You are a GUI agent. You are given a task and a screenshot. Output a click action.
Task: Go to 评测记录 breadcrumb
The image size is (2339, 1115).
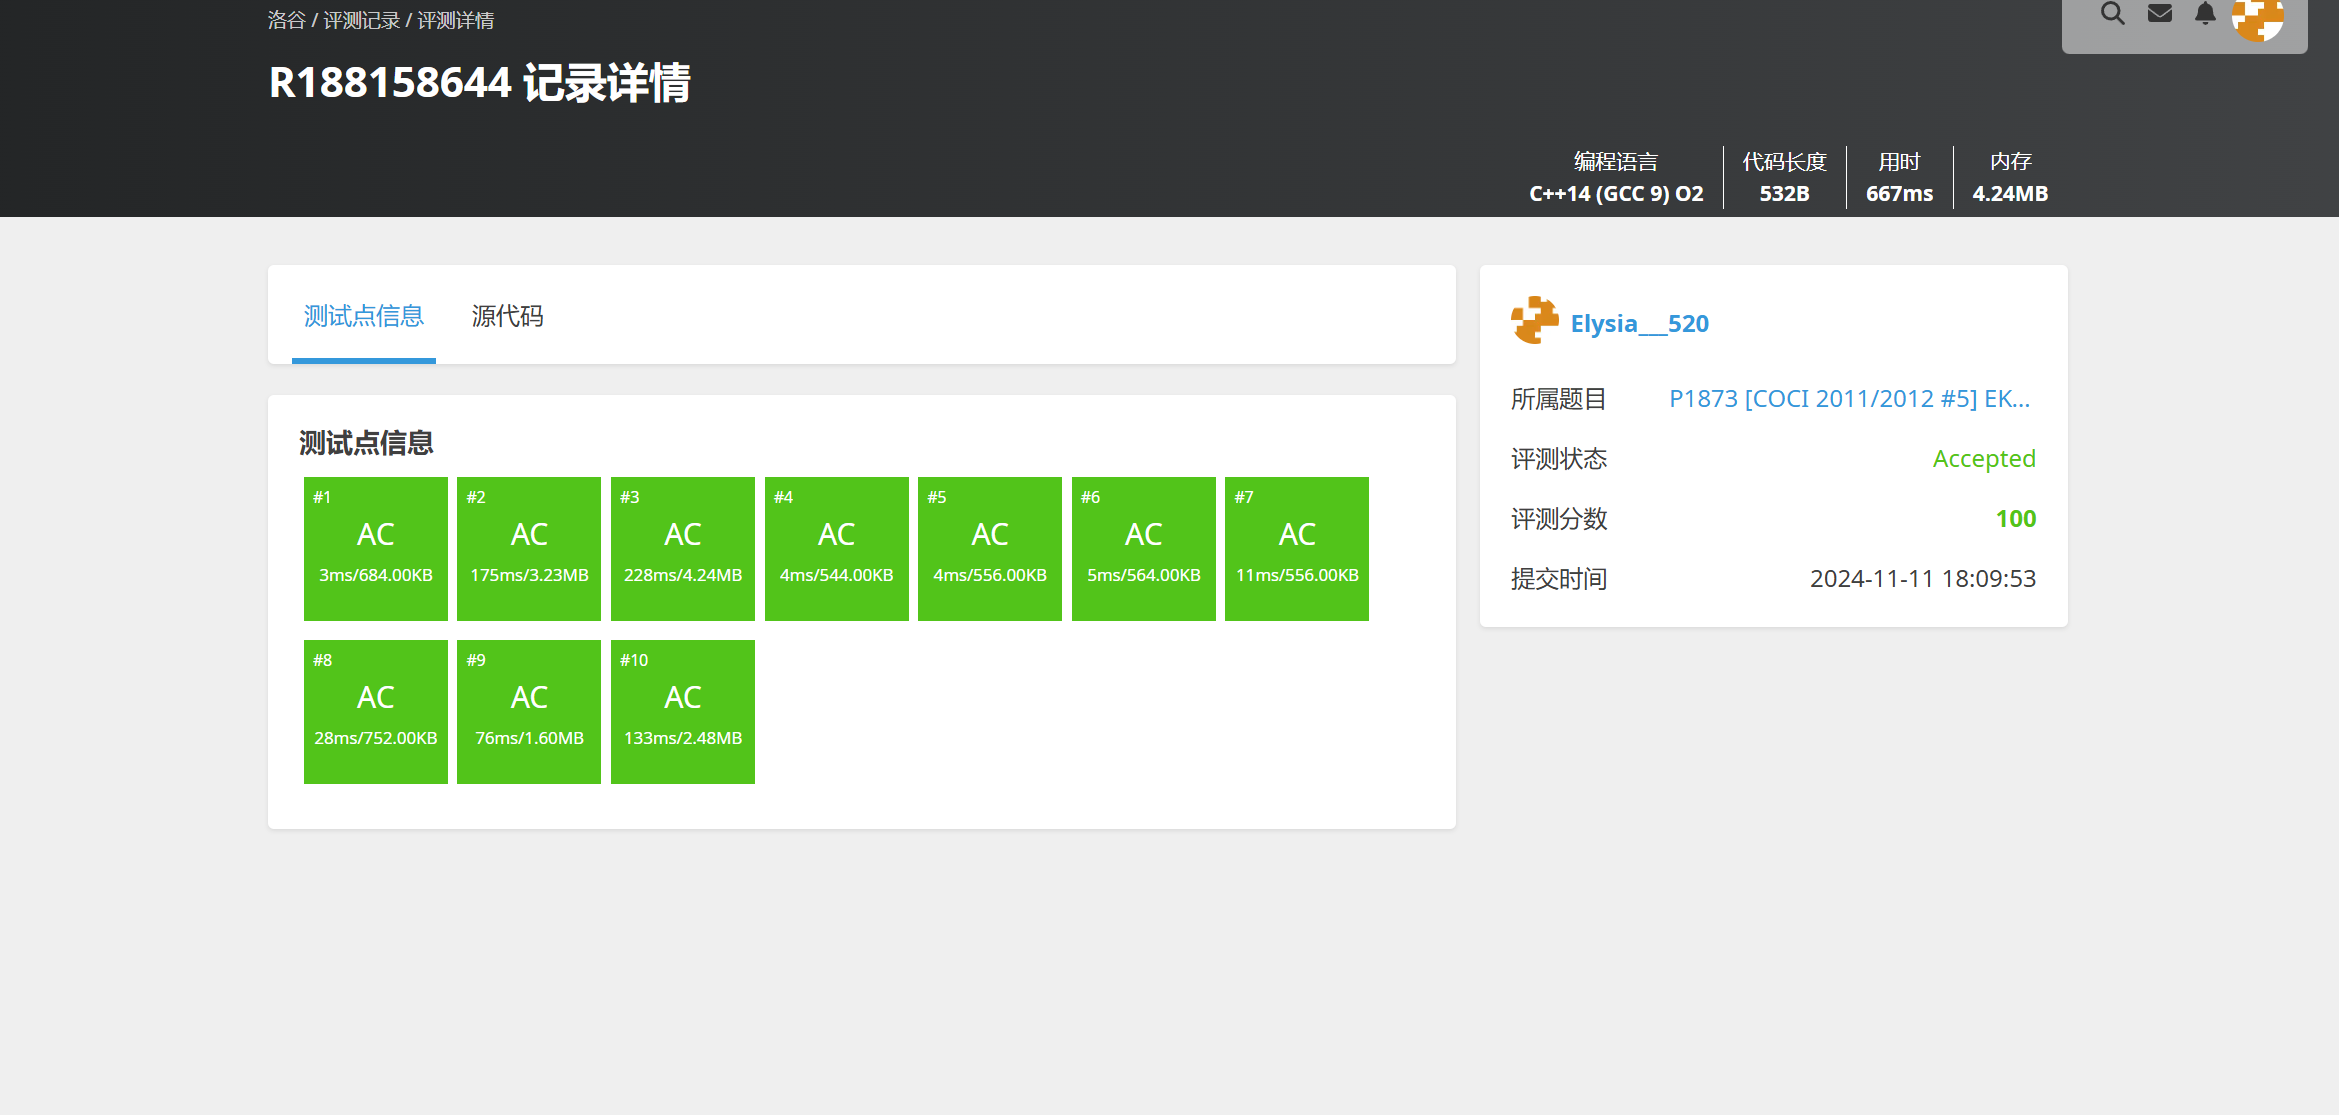tap(361, 21)
